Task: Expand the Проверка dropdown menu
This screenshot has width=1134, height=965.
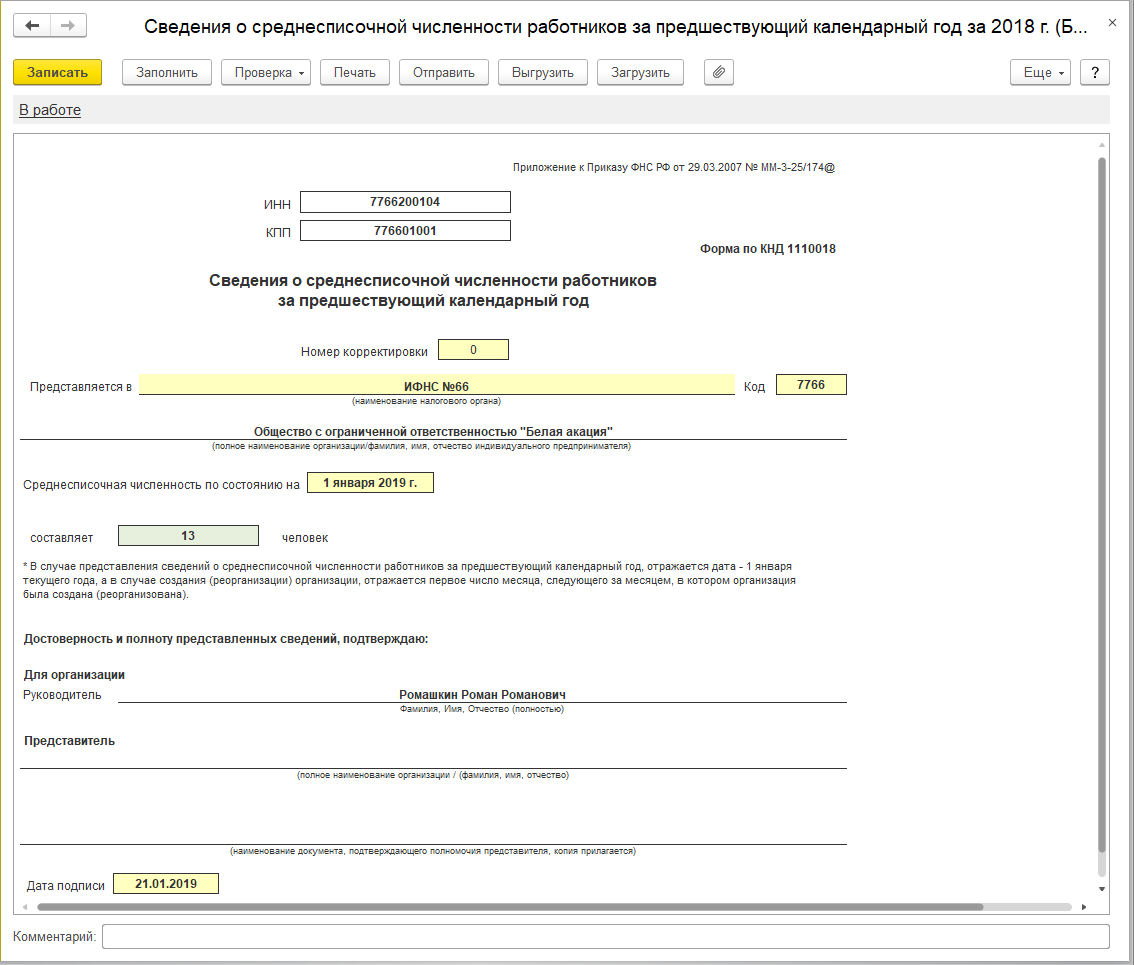Action: pyautogui.click(x=266, y=72)
